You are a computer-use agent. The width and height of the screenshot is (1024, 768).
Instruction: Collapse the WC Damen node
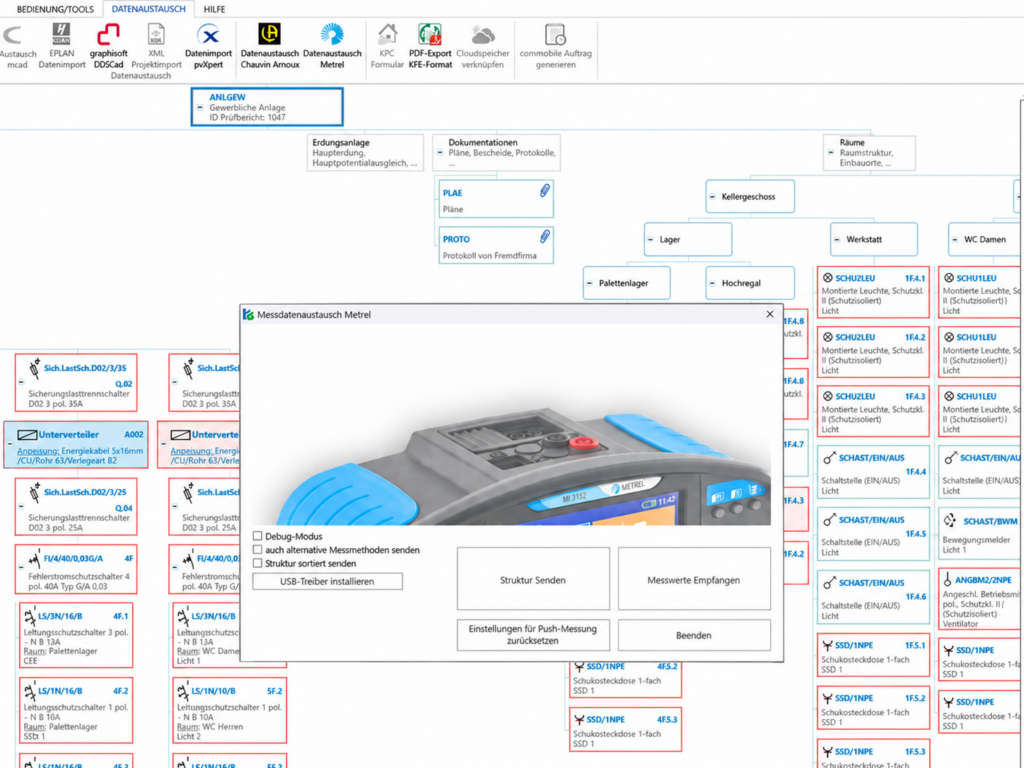point(955,240)
